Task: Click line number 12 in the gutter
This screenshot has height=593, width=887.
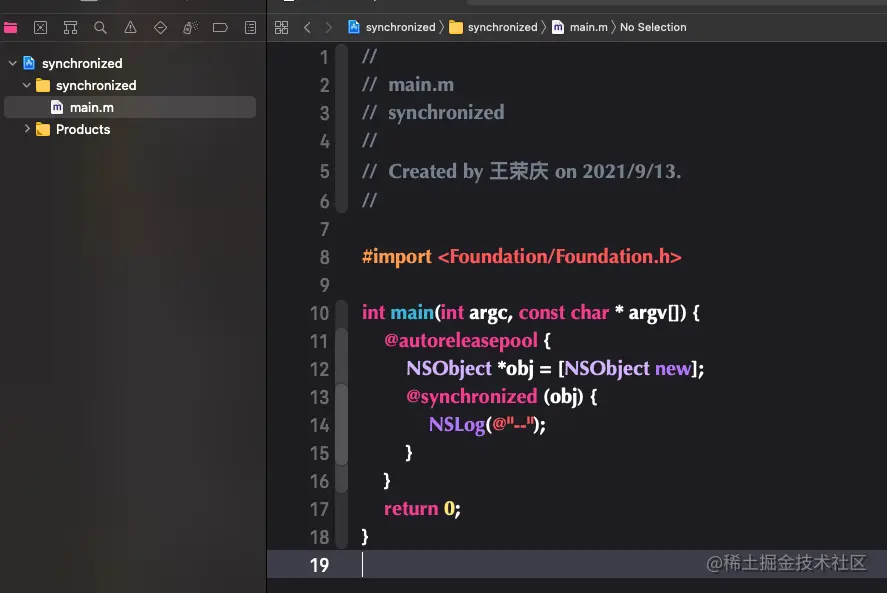Action: 319,369
